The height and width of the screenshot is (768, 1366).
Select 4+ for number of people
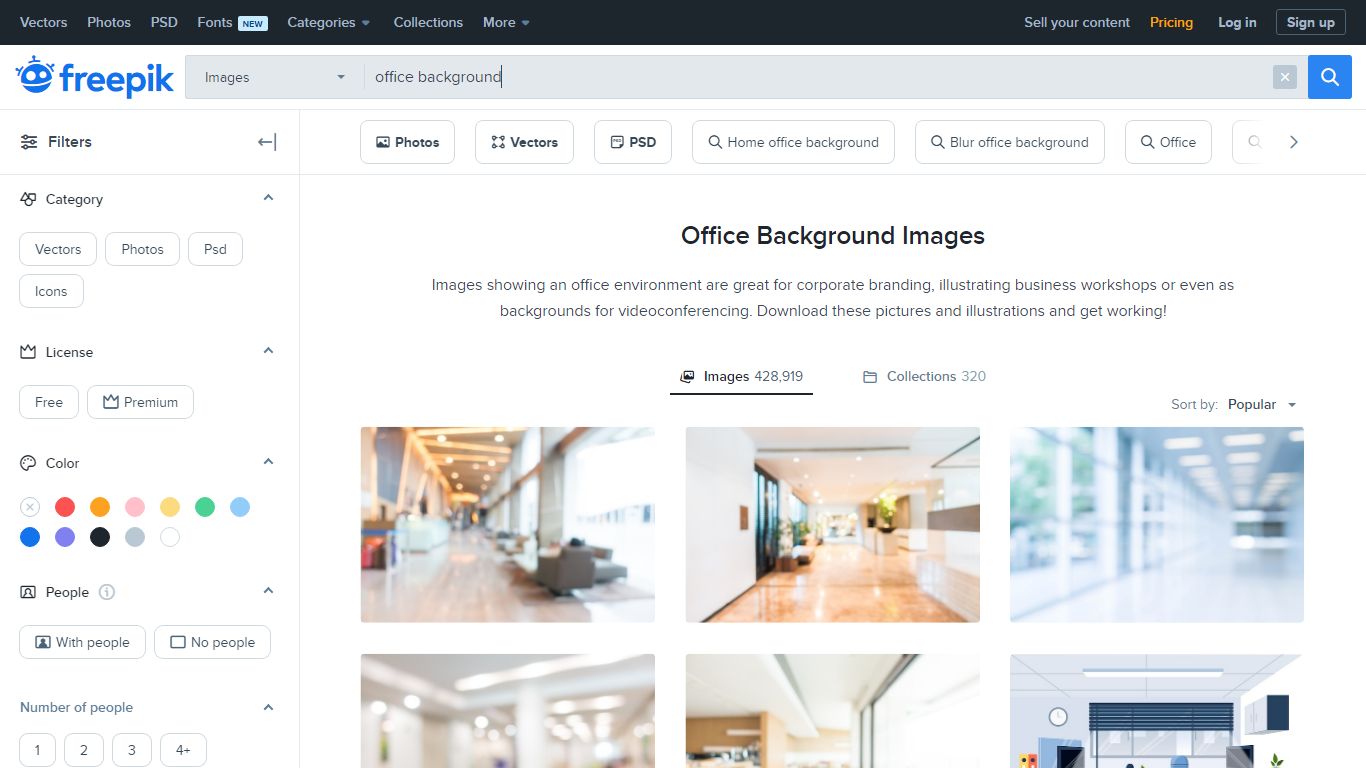point(183,750)
